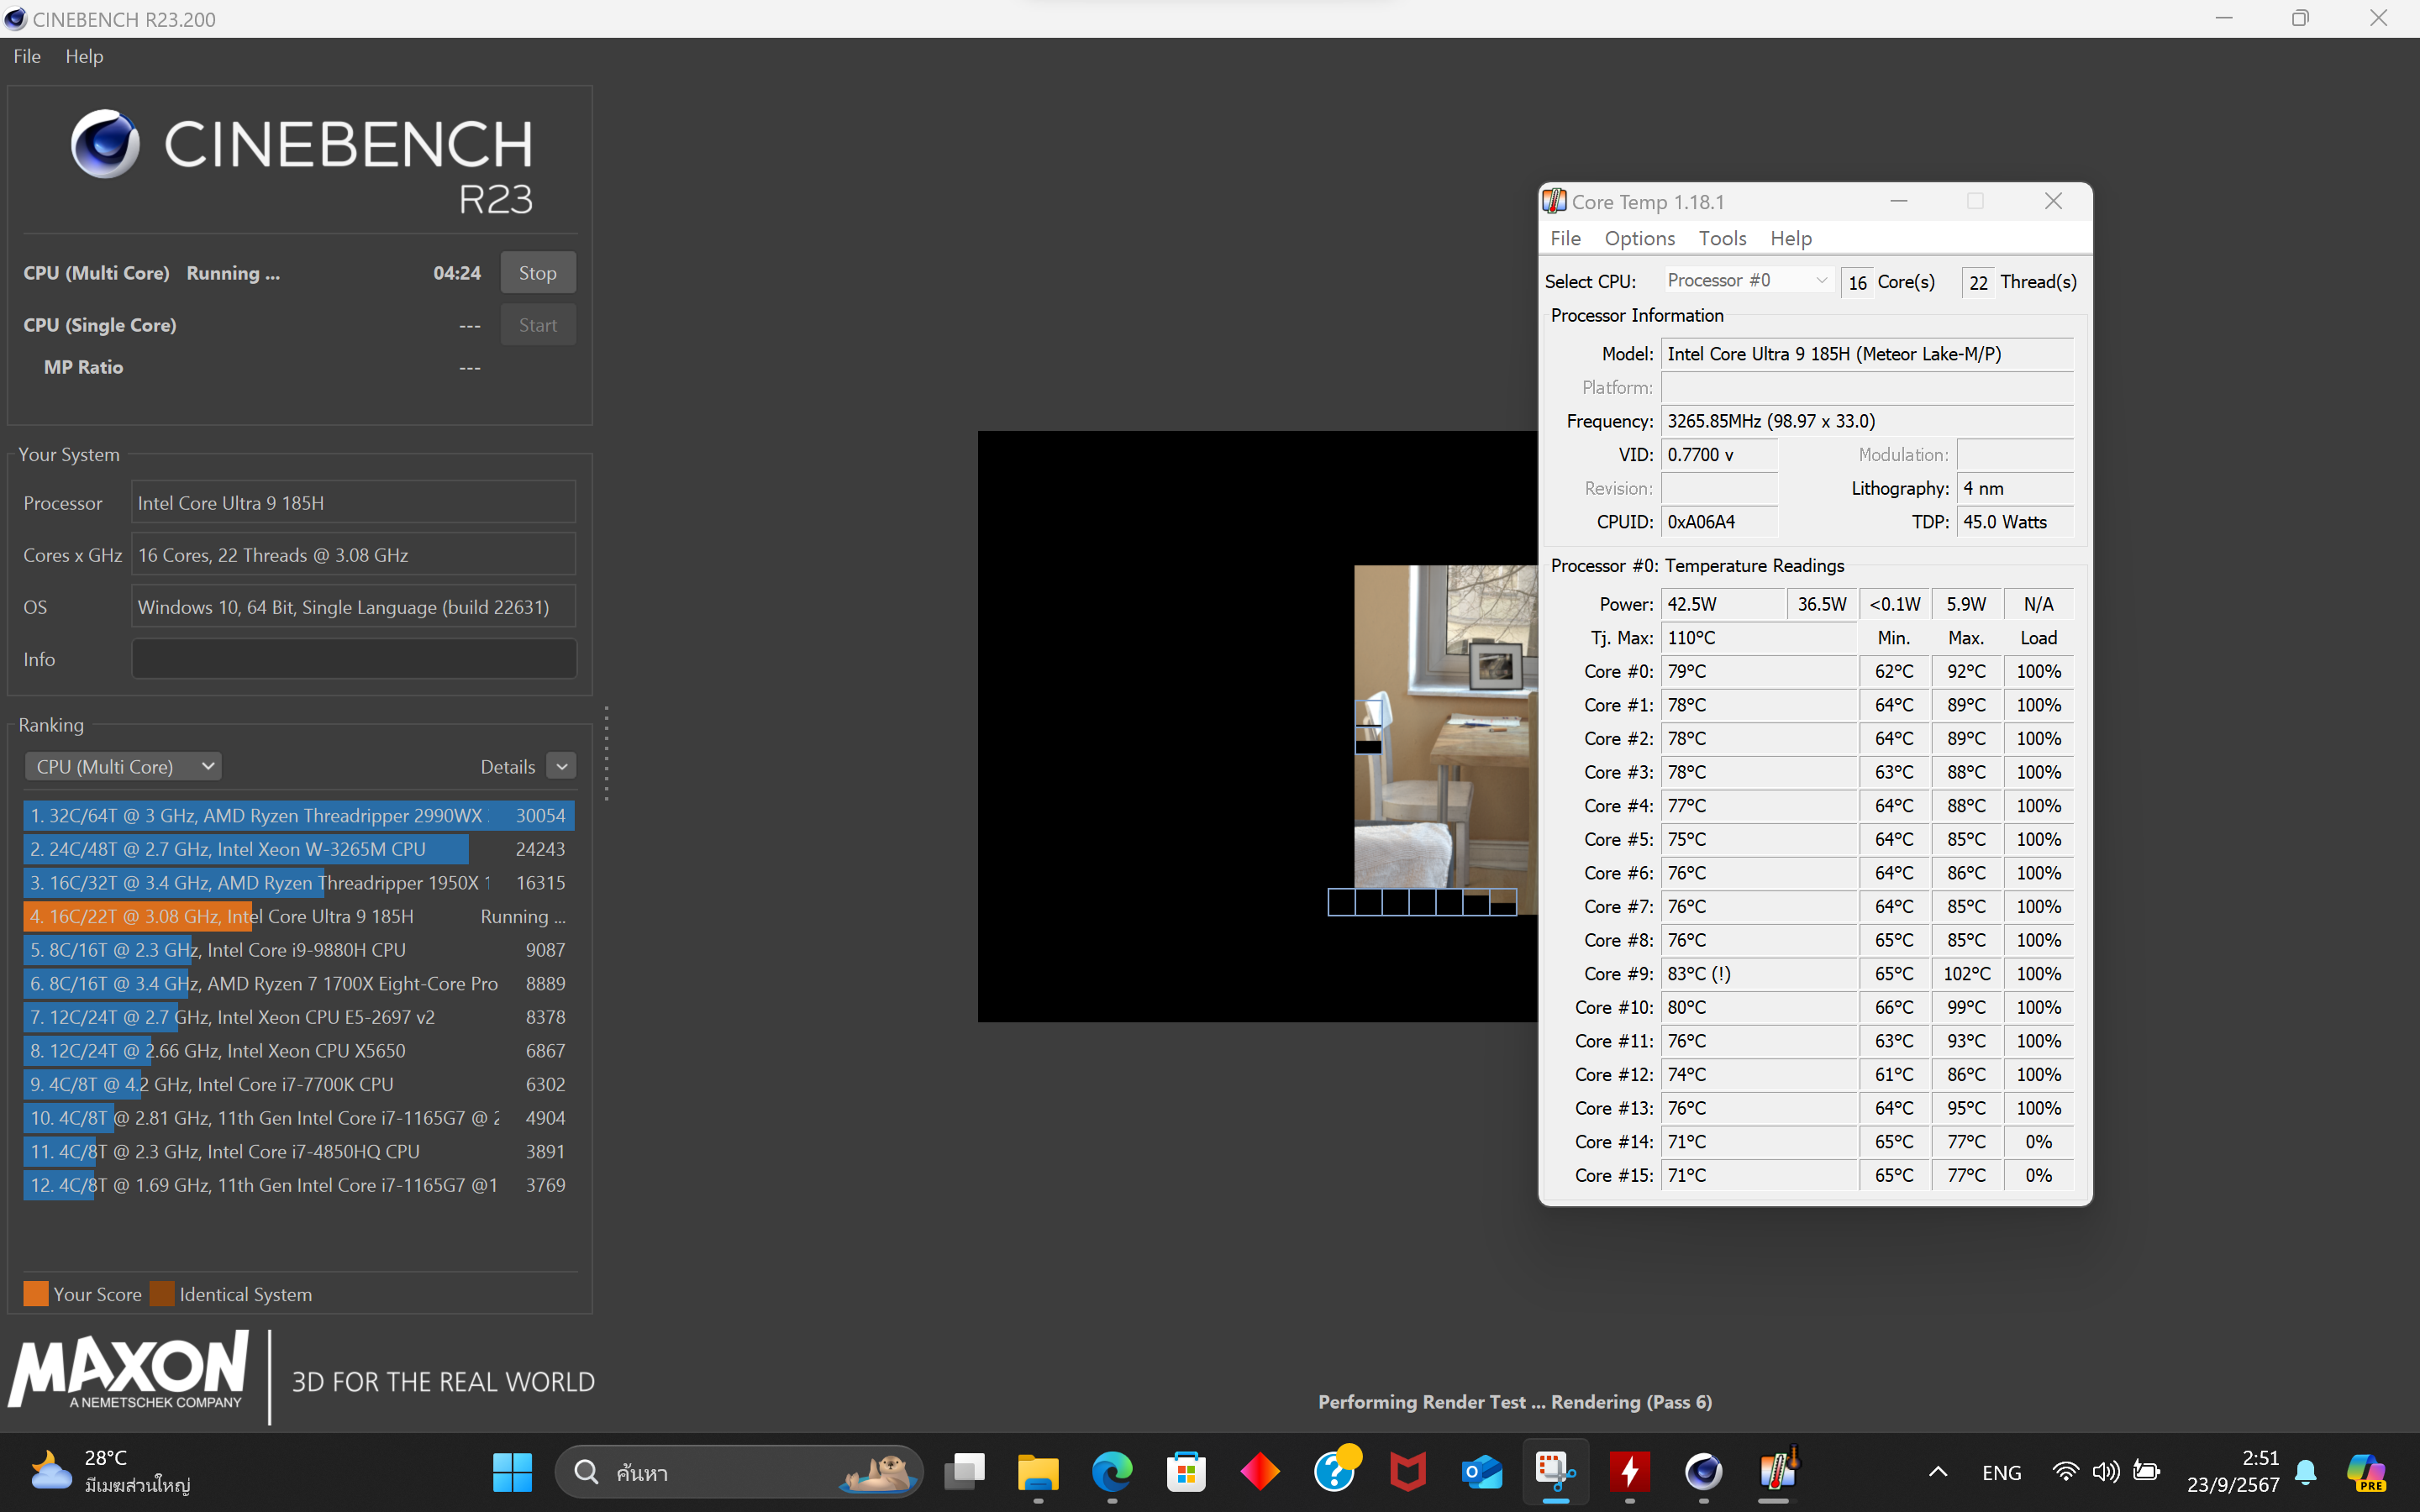The width and height of the screenshot is (2420, 1512).
Task: Select the Xeon W-3265M ranking row
Action: coord(298,849)
